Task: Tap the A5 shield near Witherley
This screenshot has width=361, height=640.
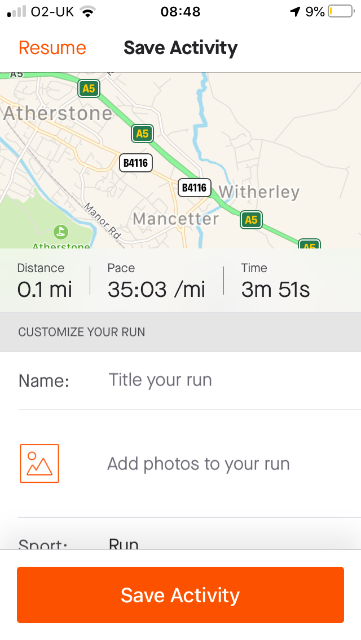Action: tap(251, 220)
